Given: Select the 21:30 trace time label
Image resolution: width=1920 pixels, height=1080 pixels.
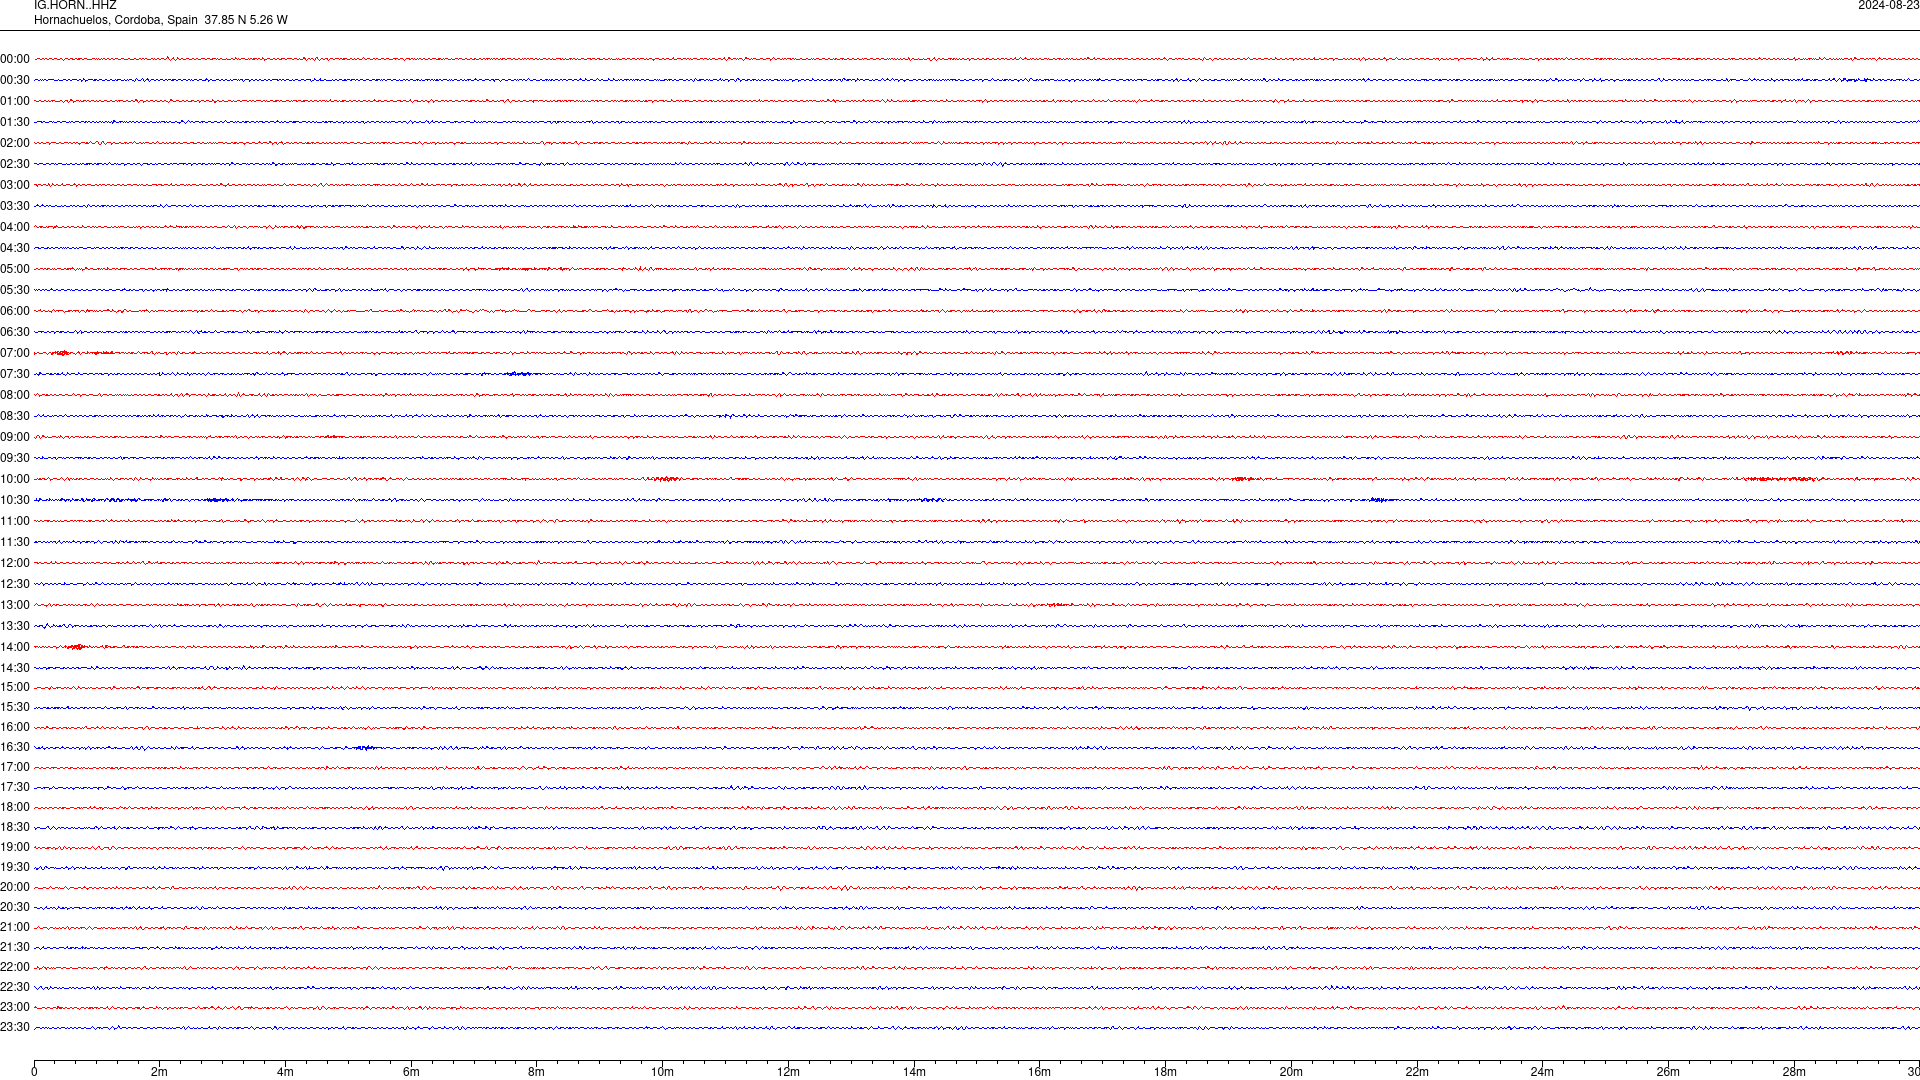Looking at the screenshot, I should point(15,947).
